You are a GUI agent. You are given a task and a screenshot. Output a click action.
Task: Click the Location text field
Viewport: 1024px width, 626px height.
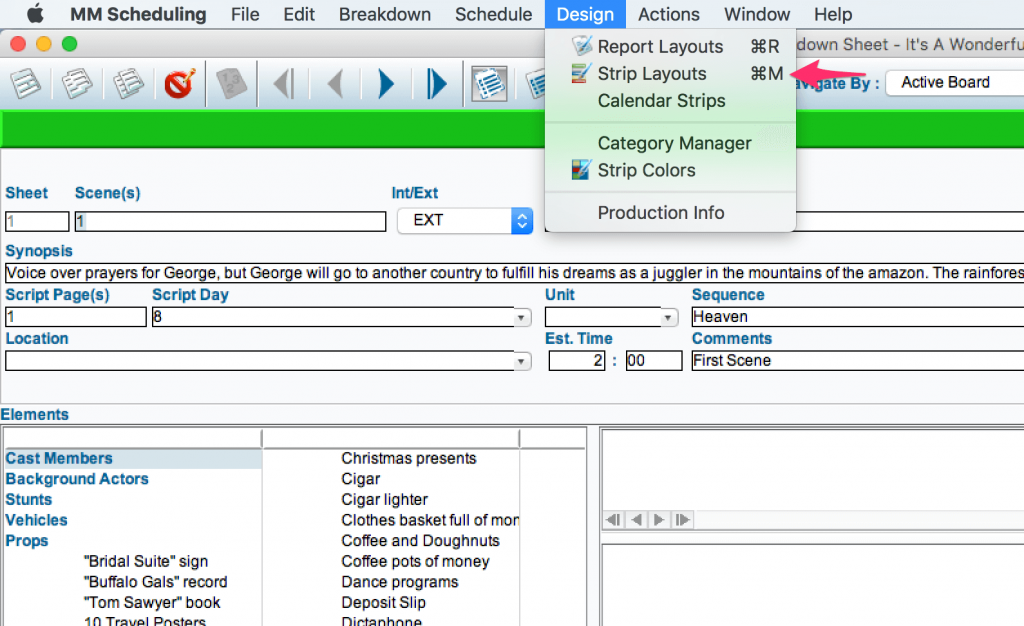(260, 361)
